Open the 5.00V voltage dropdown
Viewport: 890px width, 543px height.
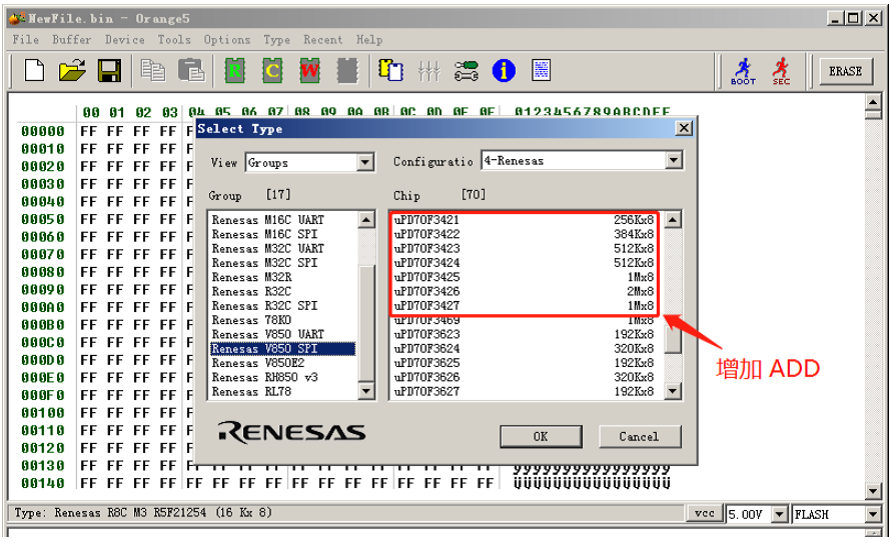click(x=779, y=514)
